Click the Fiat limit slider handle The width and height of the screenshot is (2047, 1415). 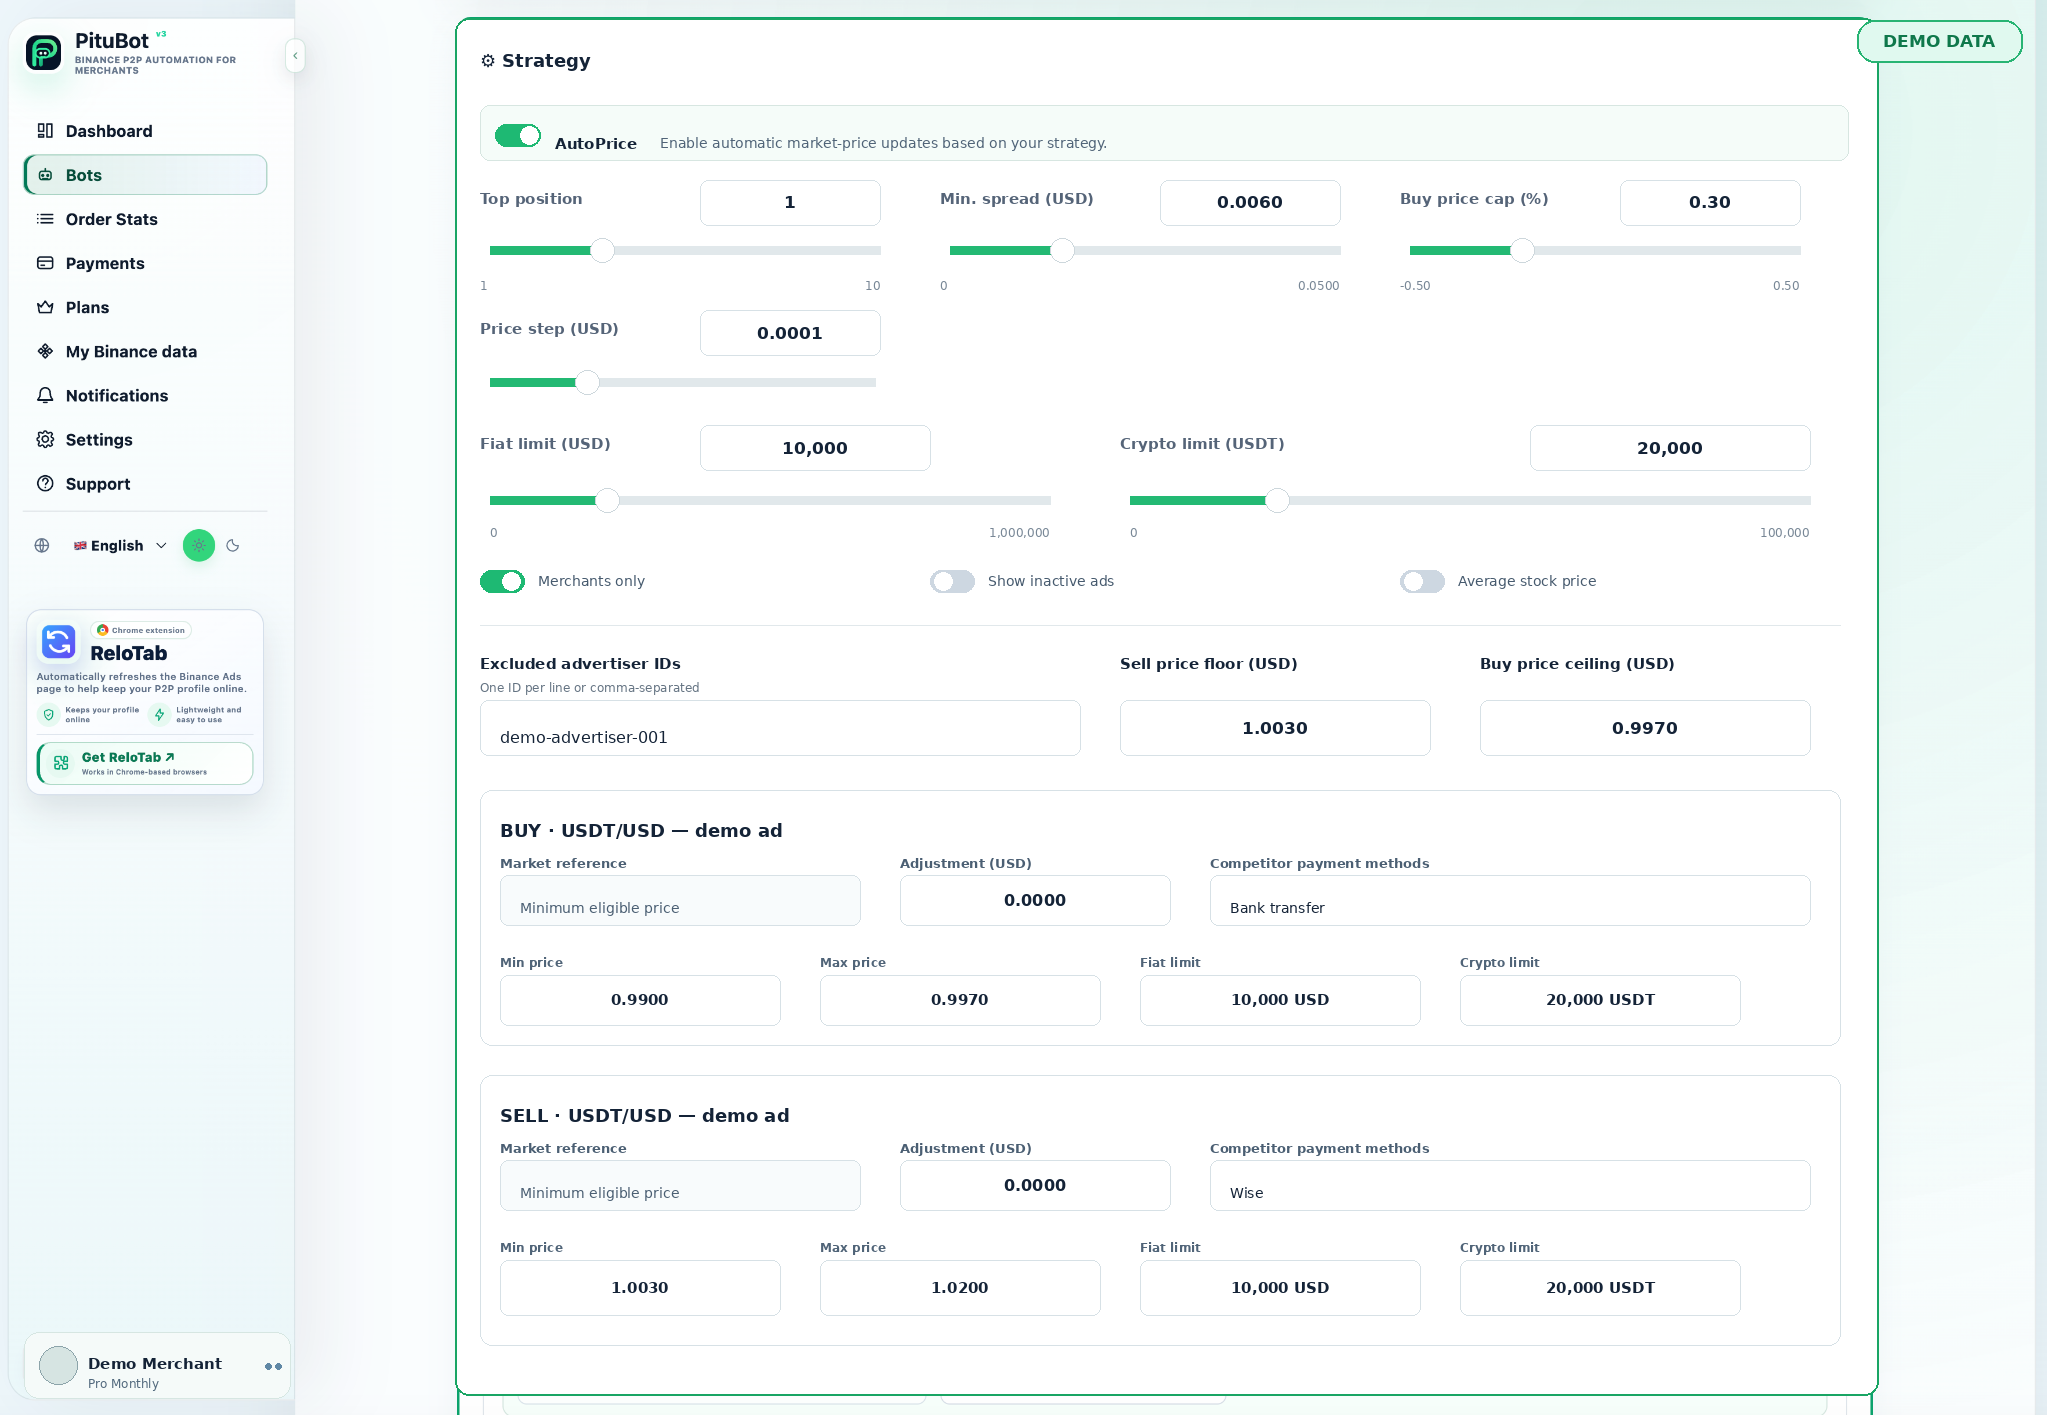click(607, 500)
